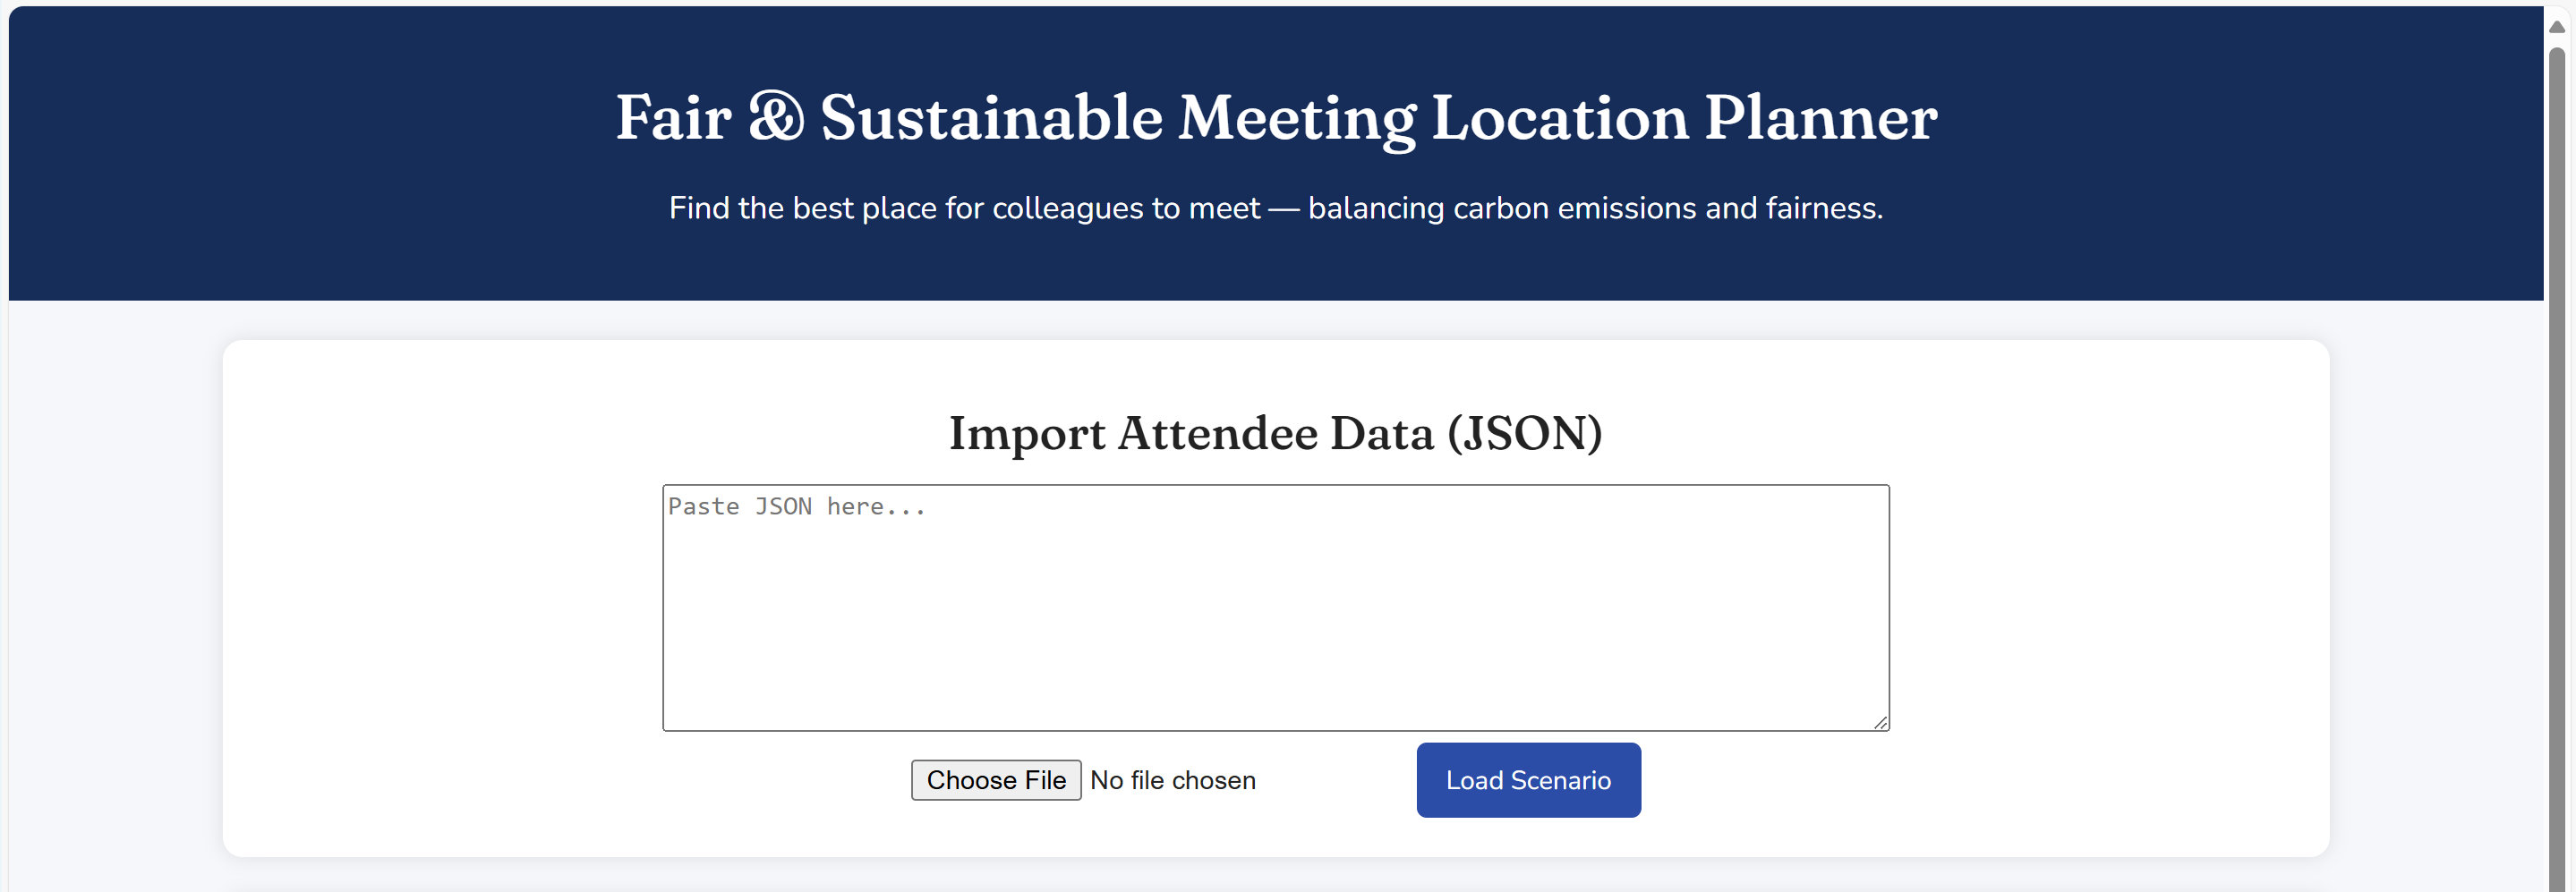Click the word "Planner" in the title
The height and width of the screenshot is (892, 2576).
click(1820, 118)
